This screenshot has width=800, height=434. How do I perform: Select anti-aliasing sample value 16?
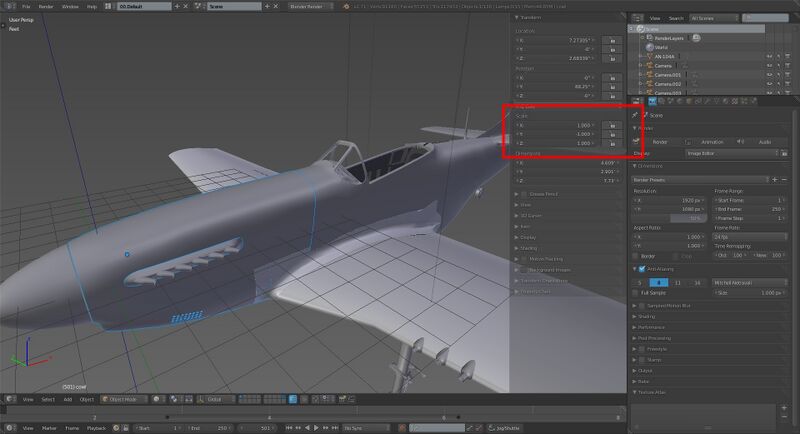tap(697, 283)
